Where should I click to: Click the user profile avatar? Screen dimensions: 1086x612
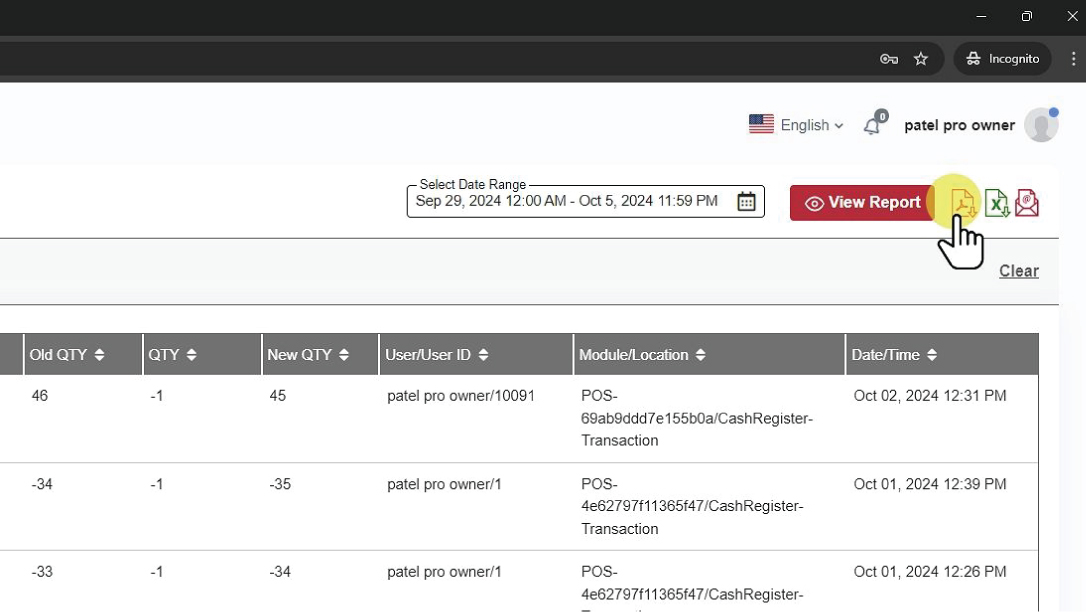1041,125
